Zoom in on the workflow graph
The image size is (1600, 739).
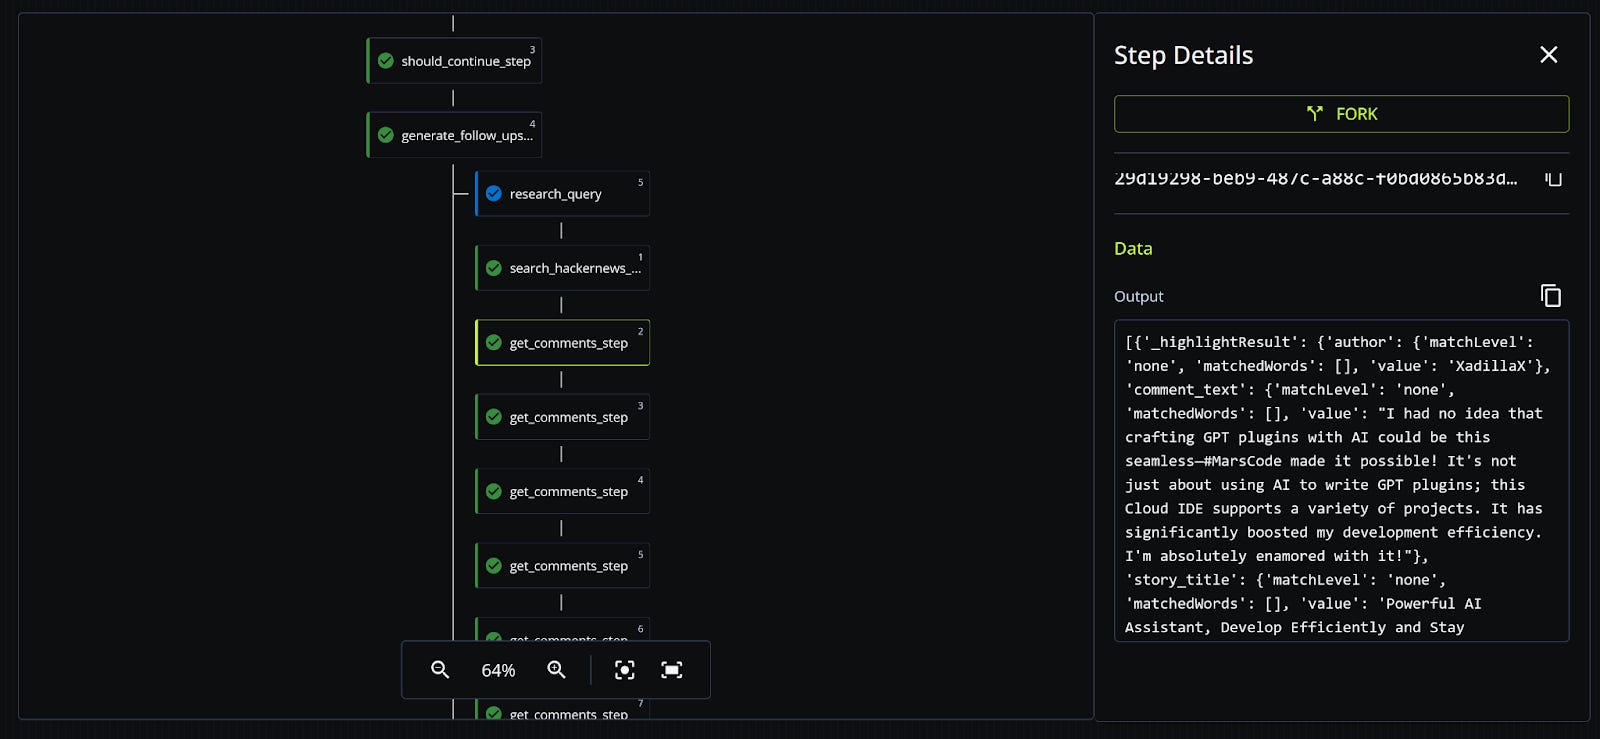(557, 670)
